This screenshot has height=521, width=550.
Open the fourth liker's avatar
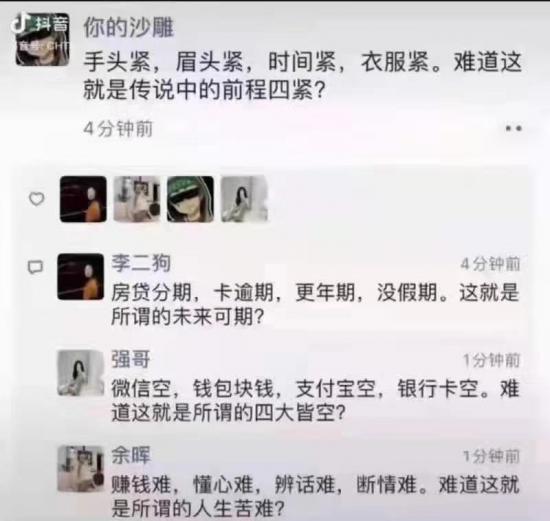tap(244, 199)
